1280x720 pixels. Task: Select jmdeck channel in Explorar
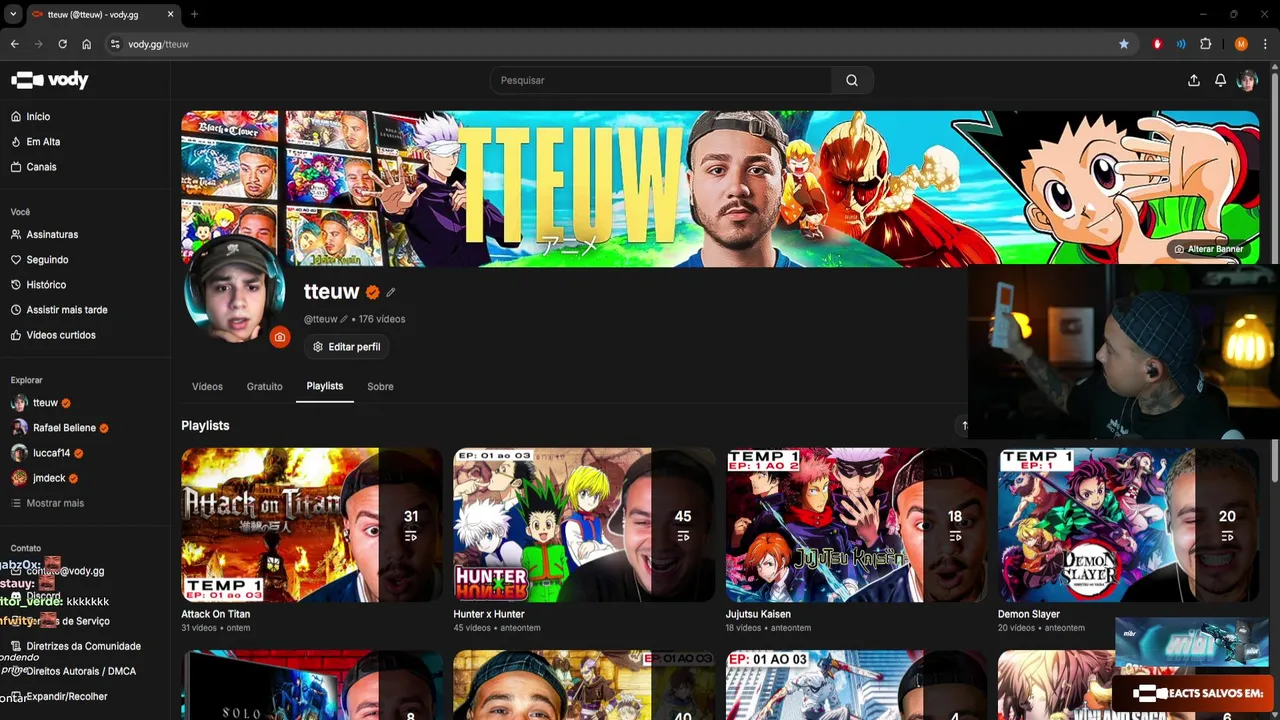pos(49,479)
